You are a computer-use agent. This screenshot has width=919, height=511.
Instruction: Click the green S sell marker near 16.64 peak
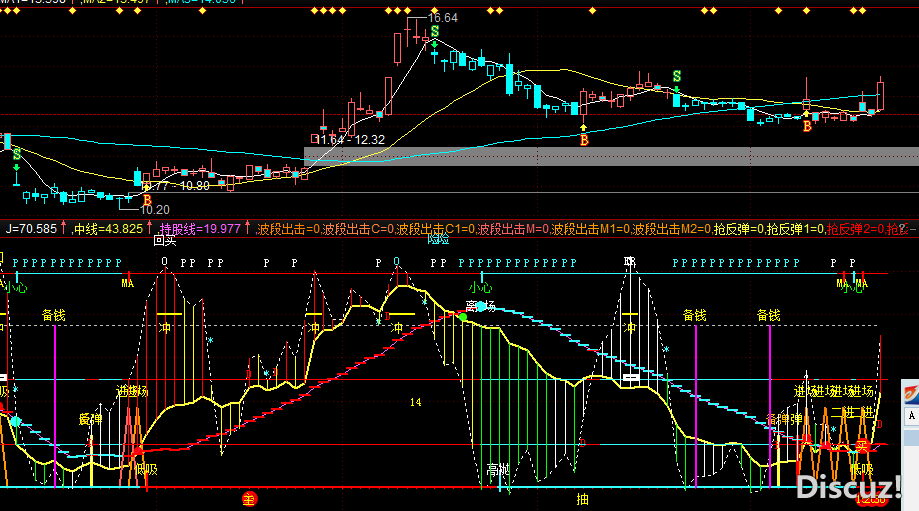[435, 33]
